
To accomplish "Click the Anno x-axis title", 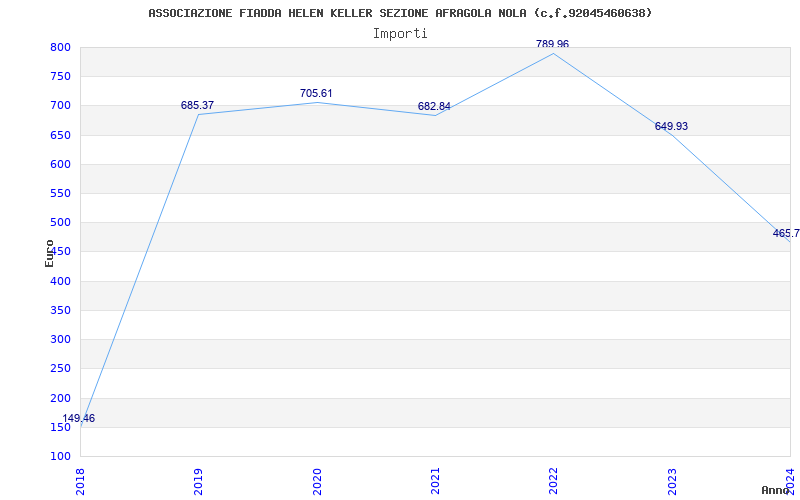I will (776, 490).
